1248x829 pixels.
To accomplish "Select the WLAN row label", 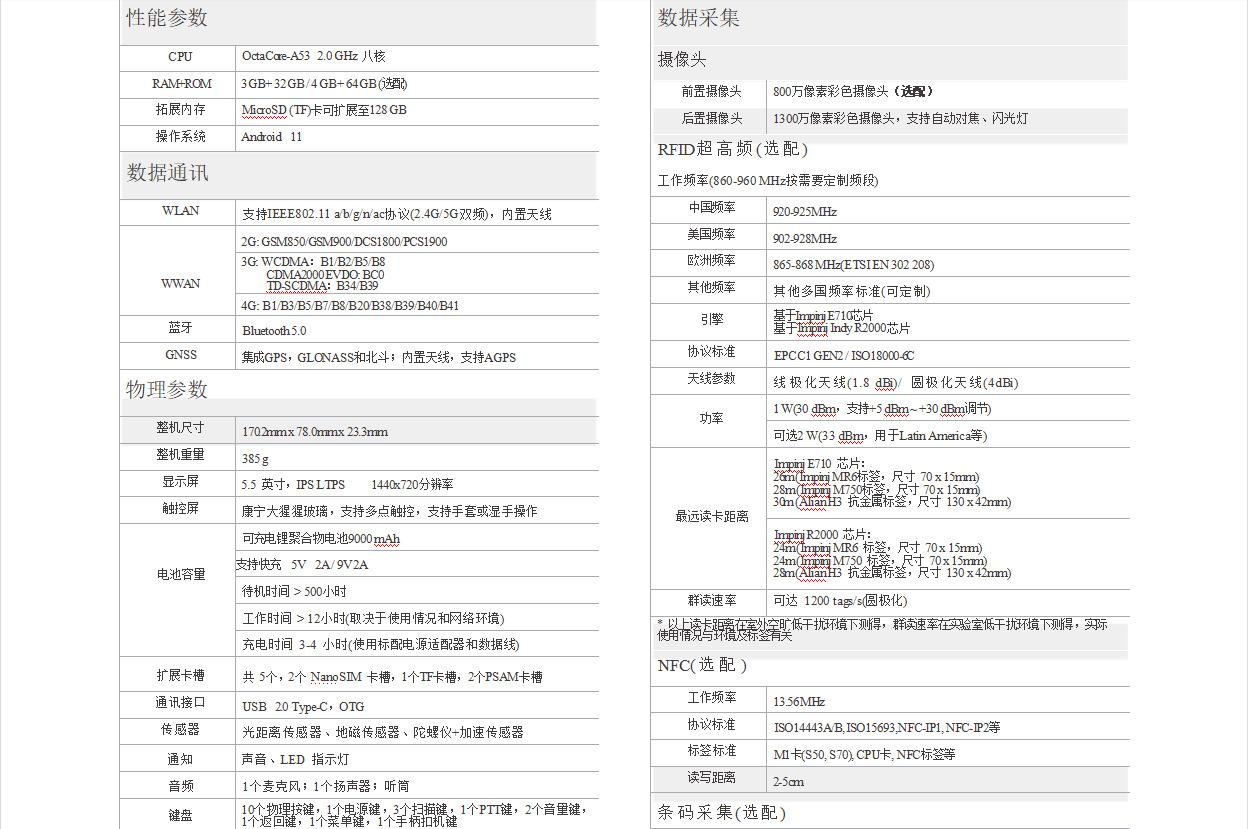I will tap(180, 211).
